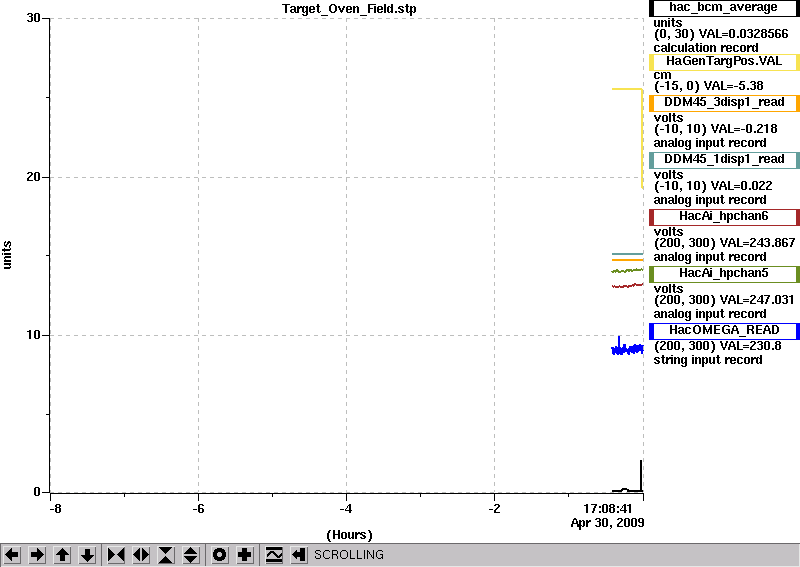Shift the plot up with the up arrow
The width and height of the screenshot is (800, 567).
(63, 555)
